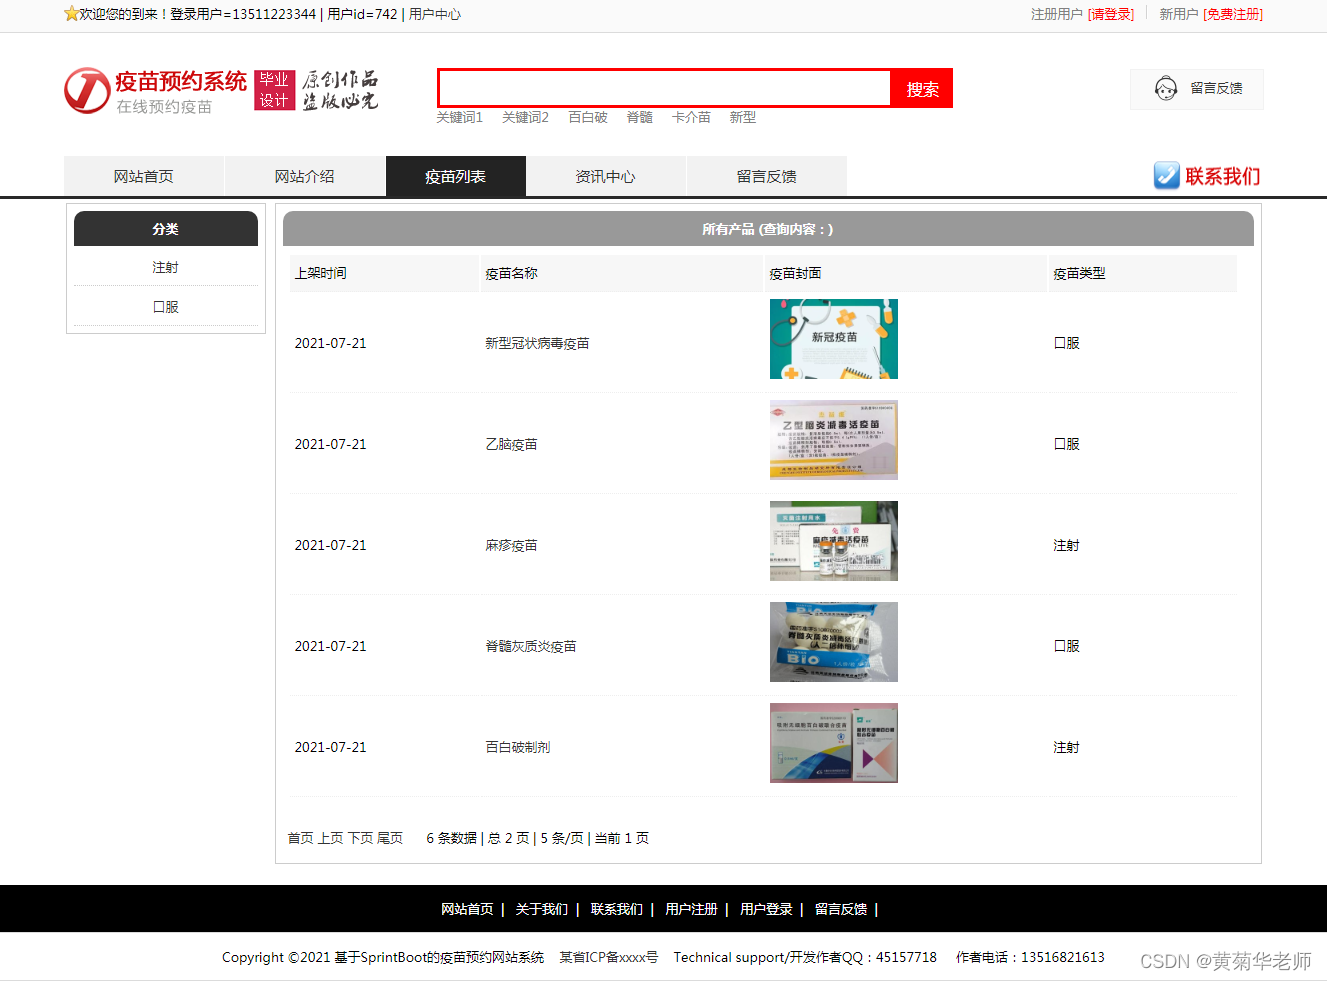This screenshot has width=1327, height=981.
Task: Click footer link 网站首页
Action: (468, 909)
